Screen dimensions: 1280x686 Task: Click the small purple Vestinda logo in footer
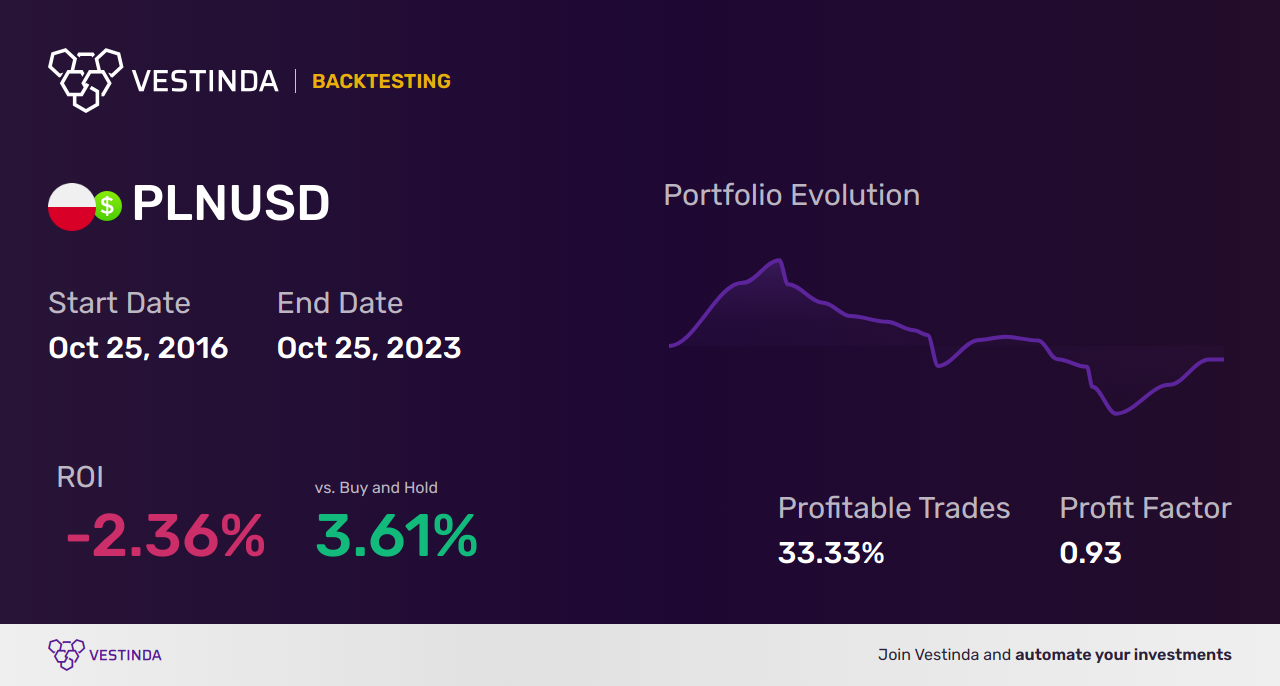[66, 655]
